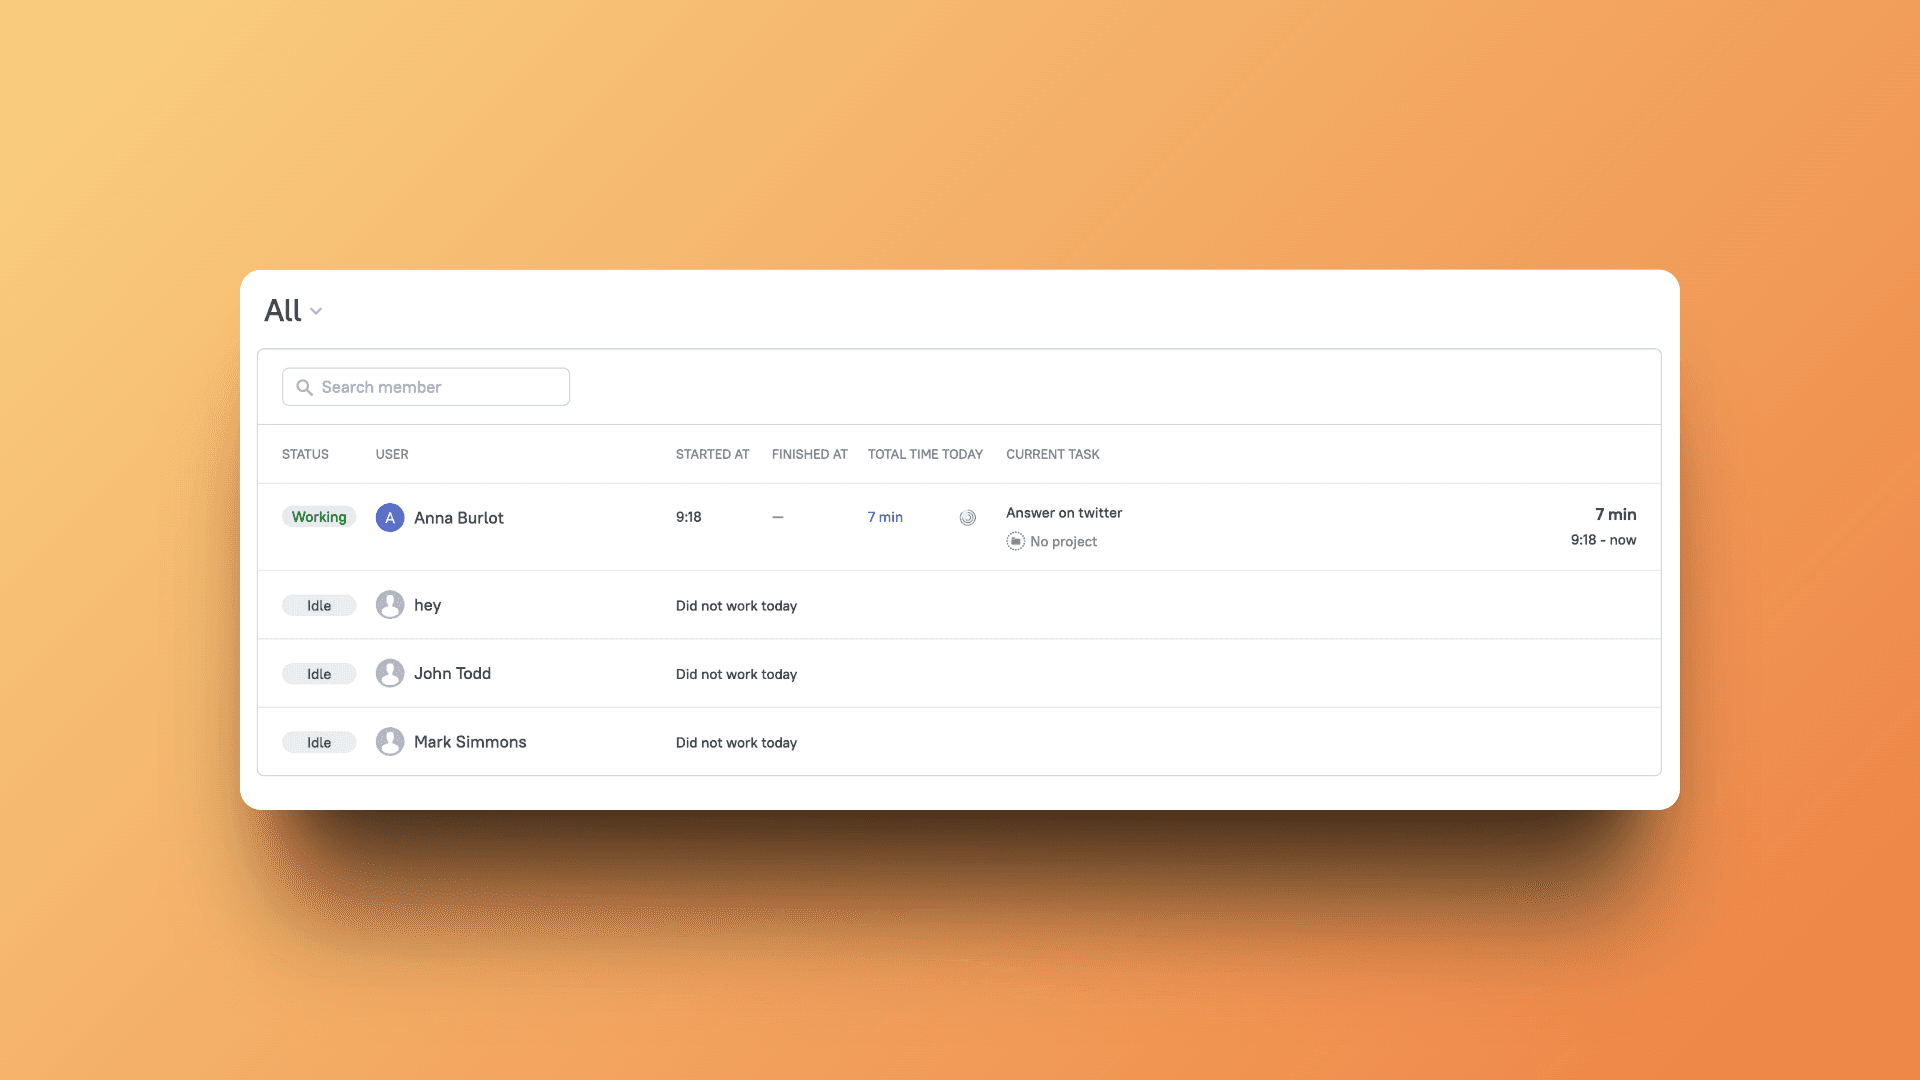Click the USER column header
Screen dimensions: 1920x1080
[392, 454]
